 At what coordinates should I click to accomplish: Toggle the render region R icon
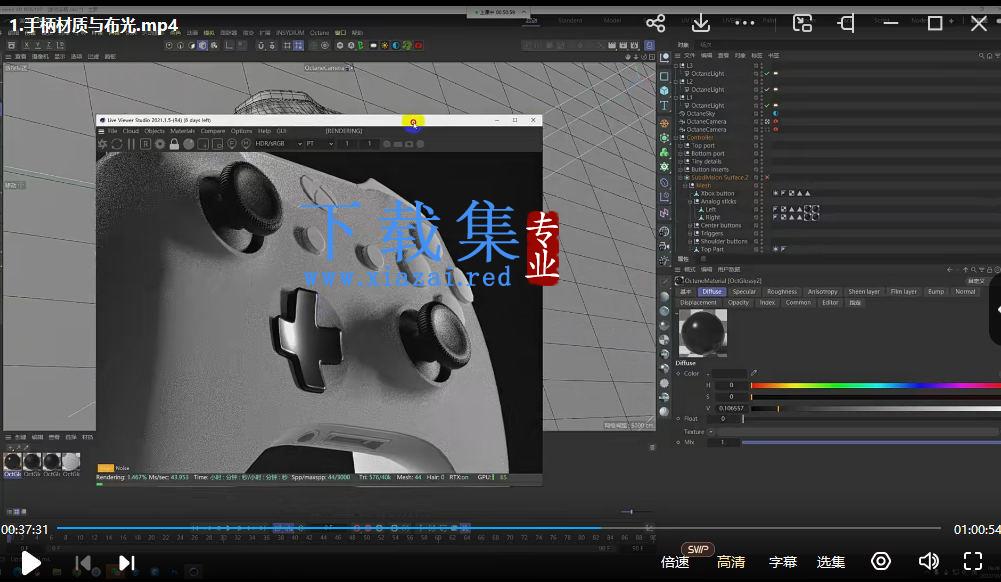tap(146, 144)
